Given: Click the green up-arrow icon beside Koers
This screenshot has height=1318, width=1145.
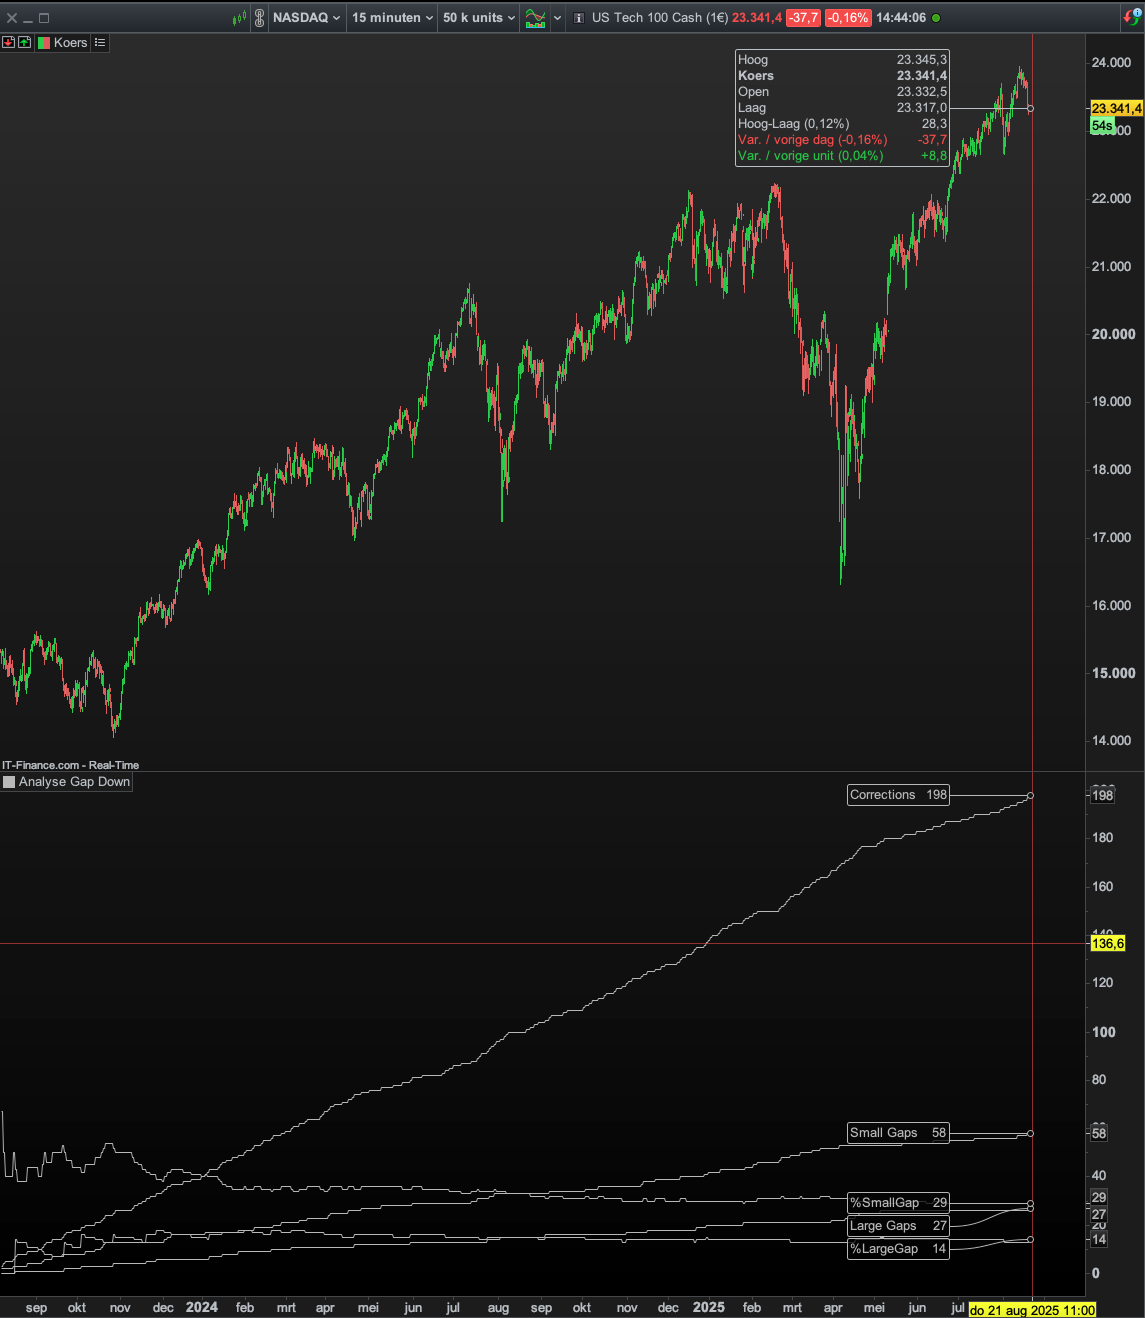Looking at the screenshot, I should point(24,43).
